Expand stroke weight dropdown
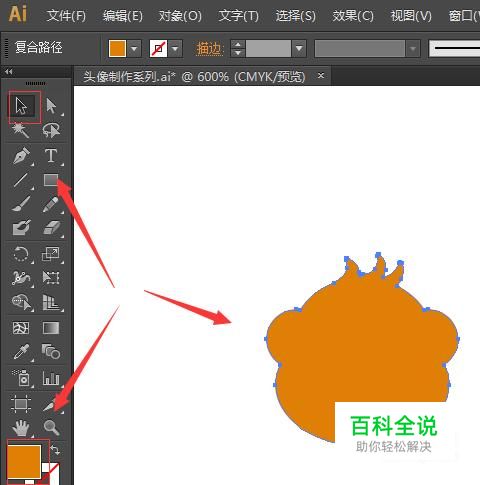The height and width of the screenshot is (485, 480). tap(299, 49)
